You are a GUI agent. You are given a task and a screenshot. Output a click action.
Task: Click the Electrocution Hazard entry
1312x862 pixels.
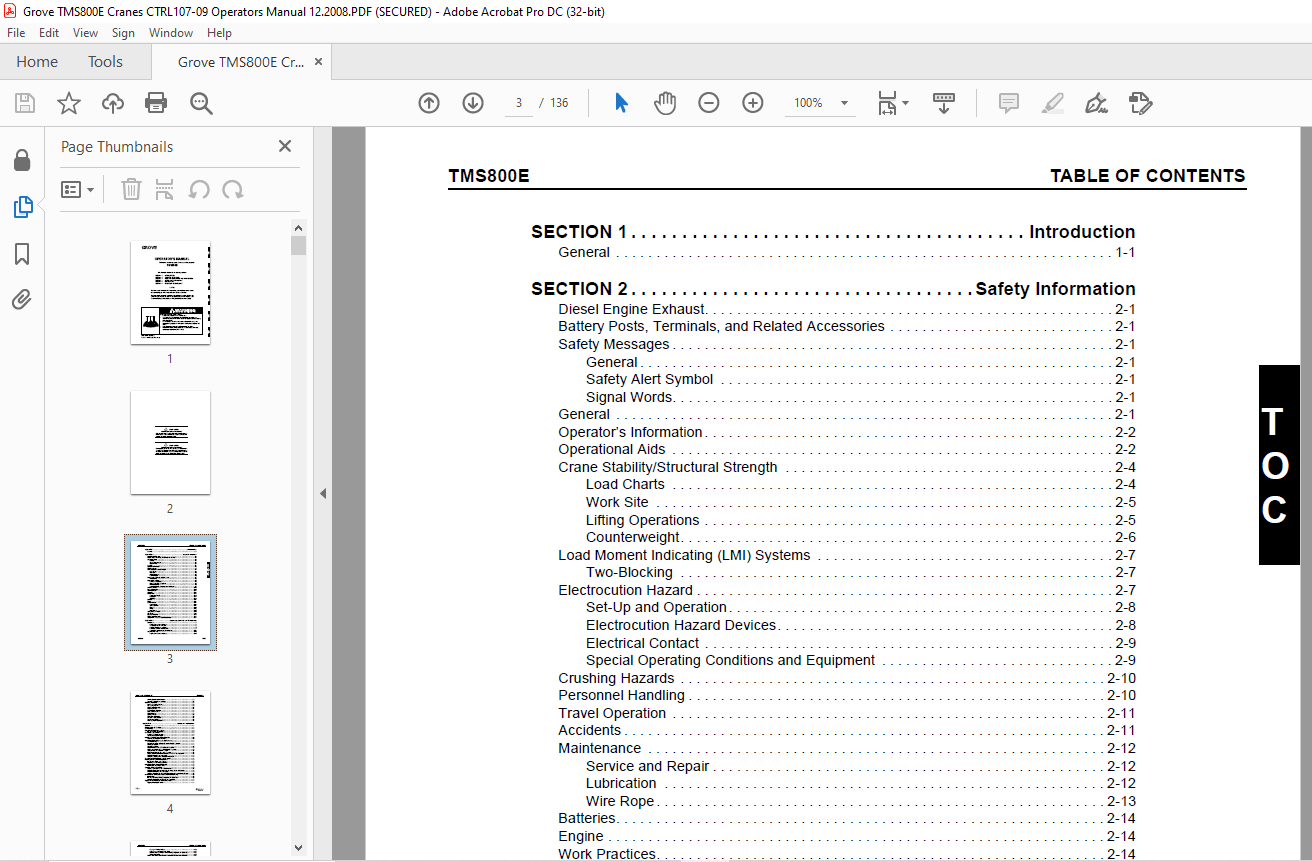tap(847, 590)
